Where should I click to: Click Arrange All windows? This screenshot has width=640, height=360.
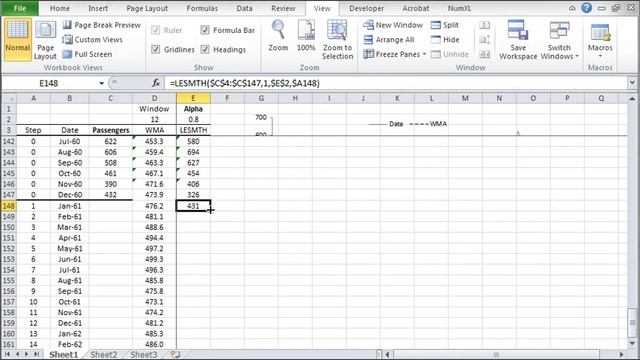click(389, 40)
